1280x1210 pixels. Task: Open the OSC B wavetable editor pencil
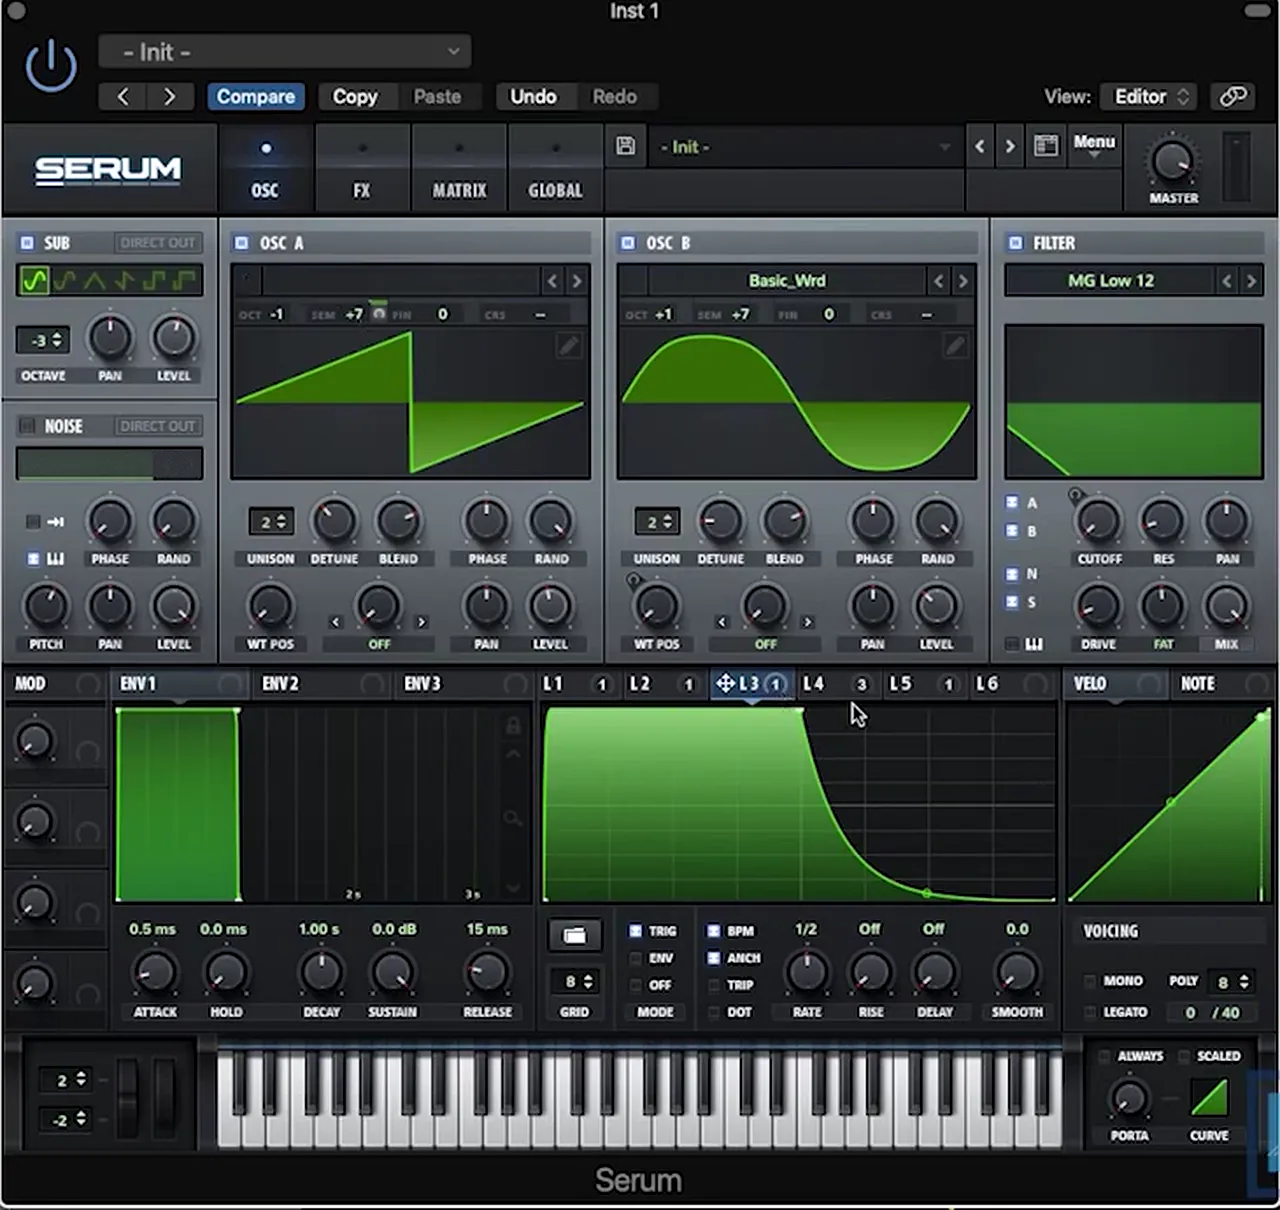pyautogui.click(x=954, y=346)
